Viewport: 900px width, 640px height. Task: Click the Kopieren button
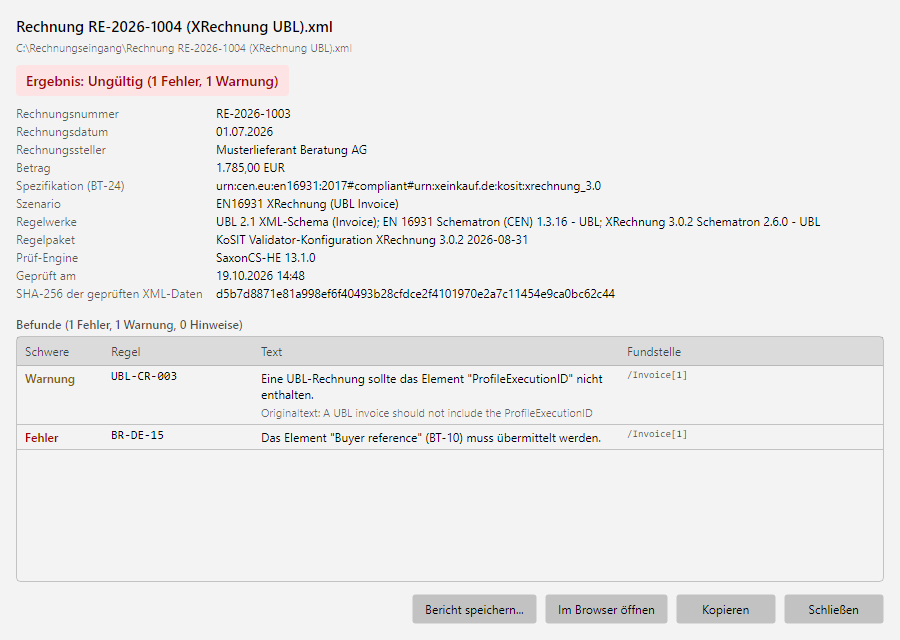coord(726,609)
